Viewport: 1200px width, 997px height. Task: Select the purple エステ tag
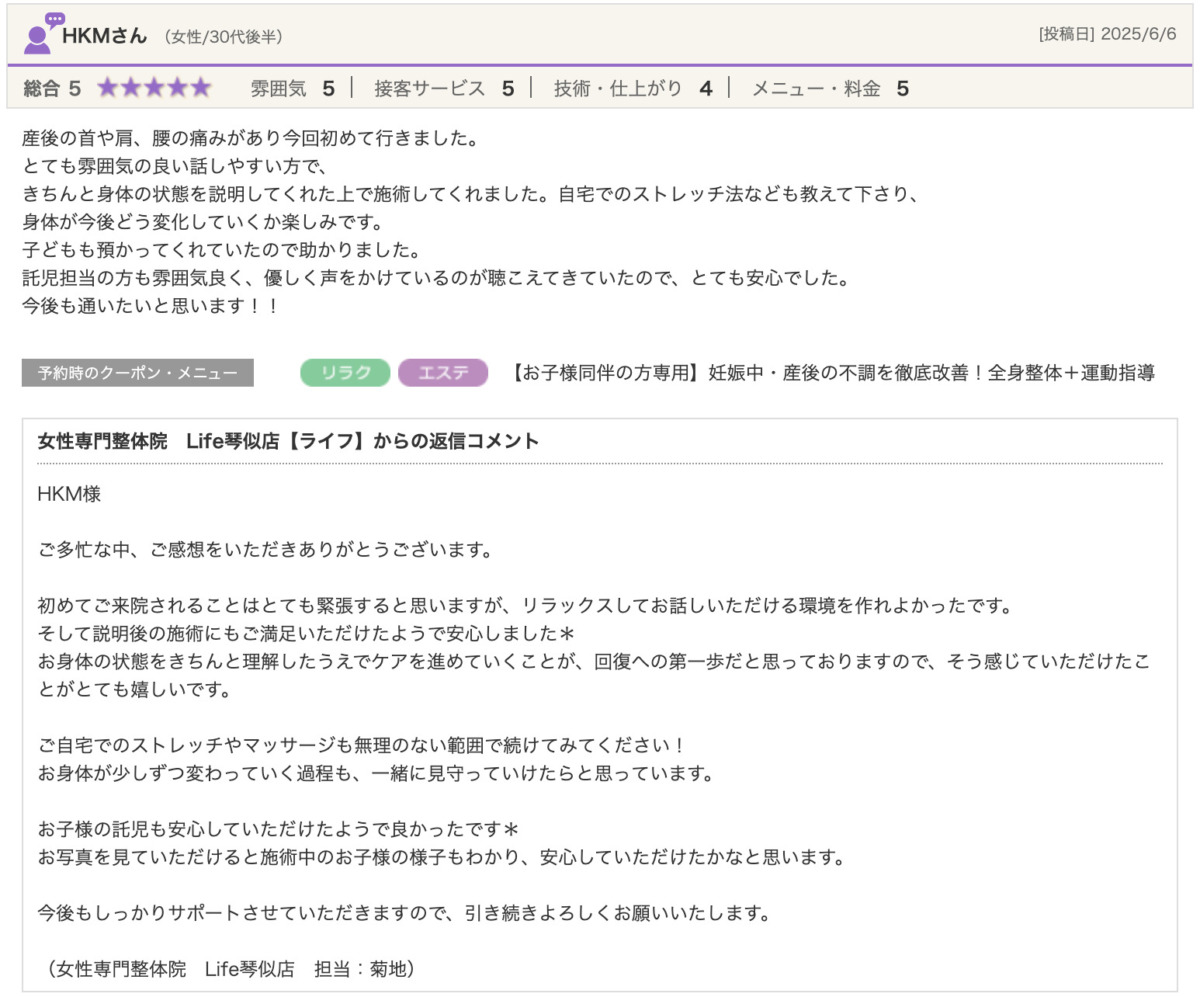(x=442, y=373)
